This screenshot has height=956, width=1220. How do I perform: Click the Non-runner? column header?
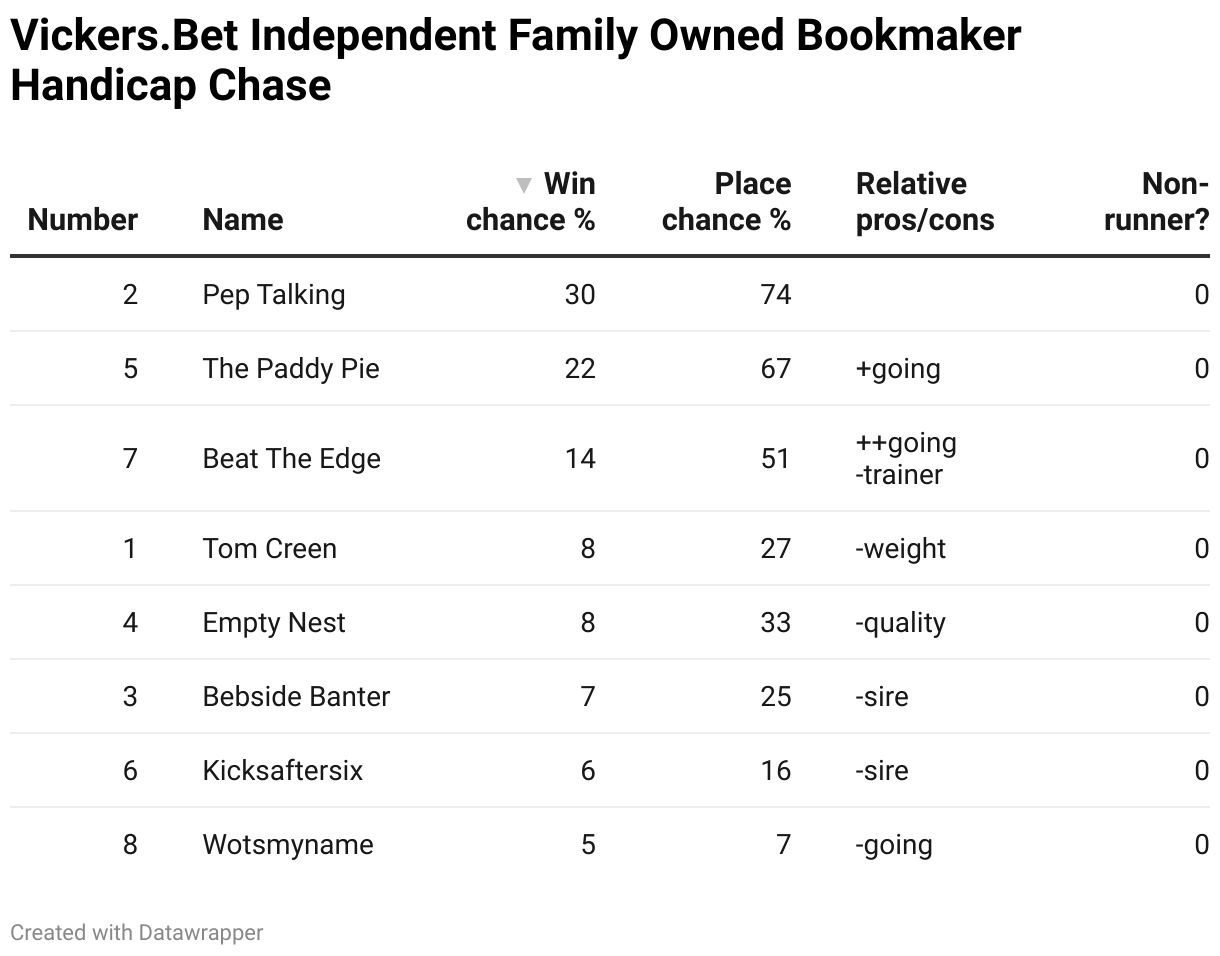tap(1157, 202)
